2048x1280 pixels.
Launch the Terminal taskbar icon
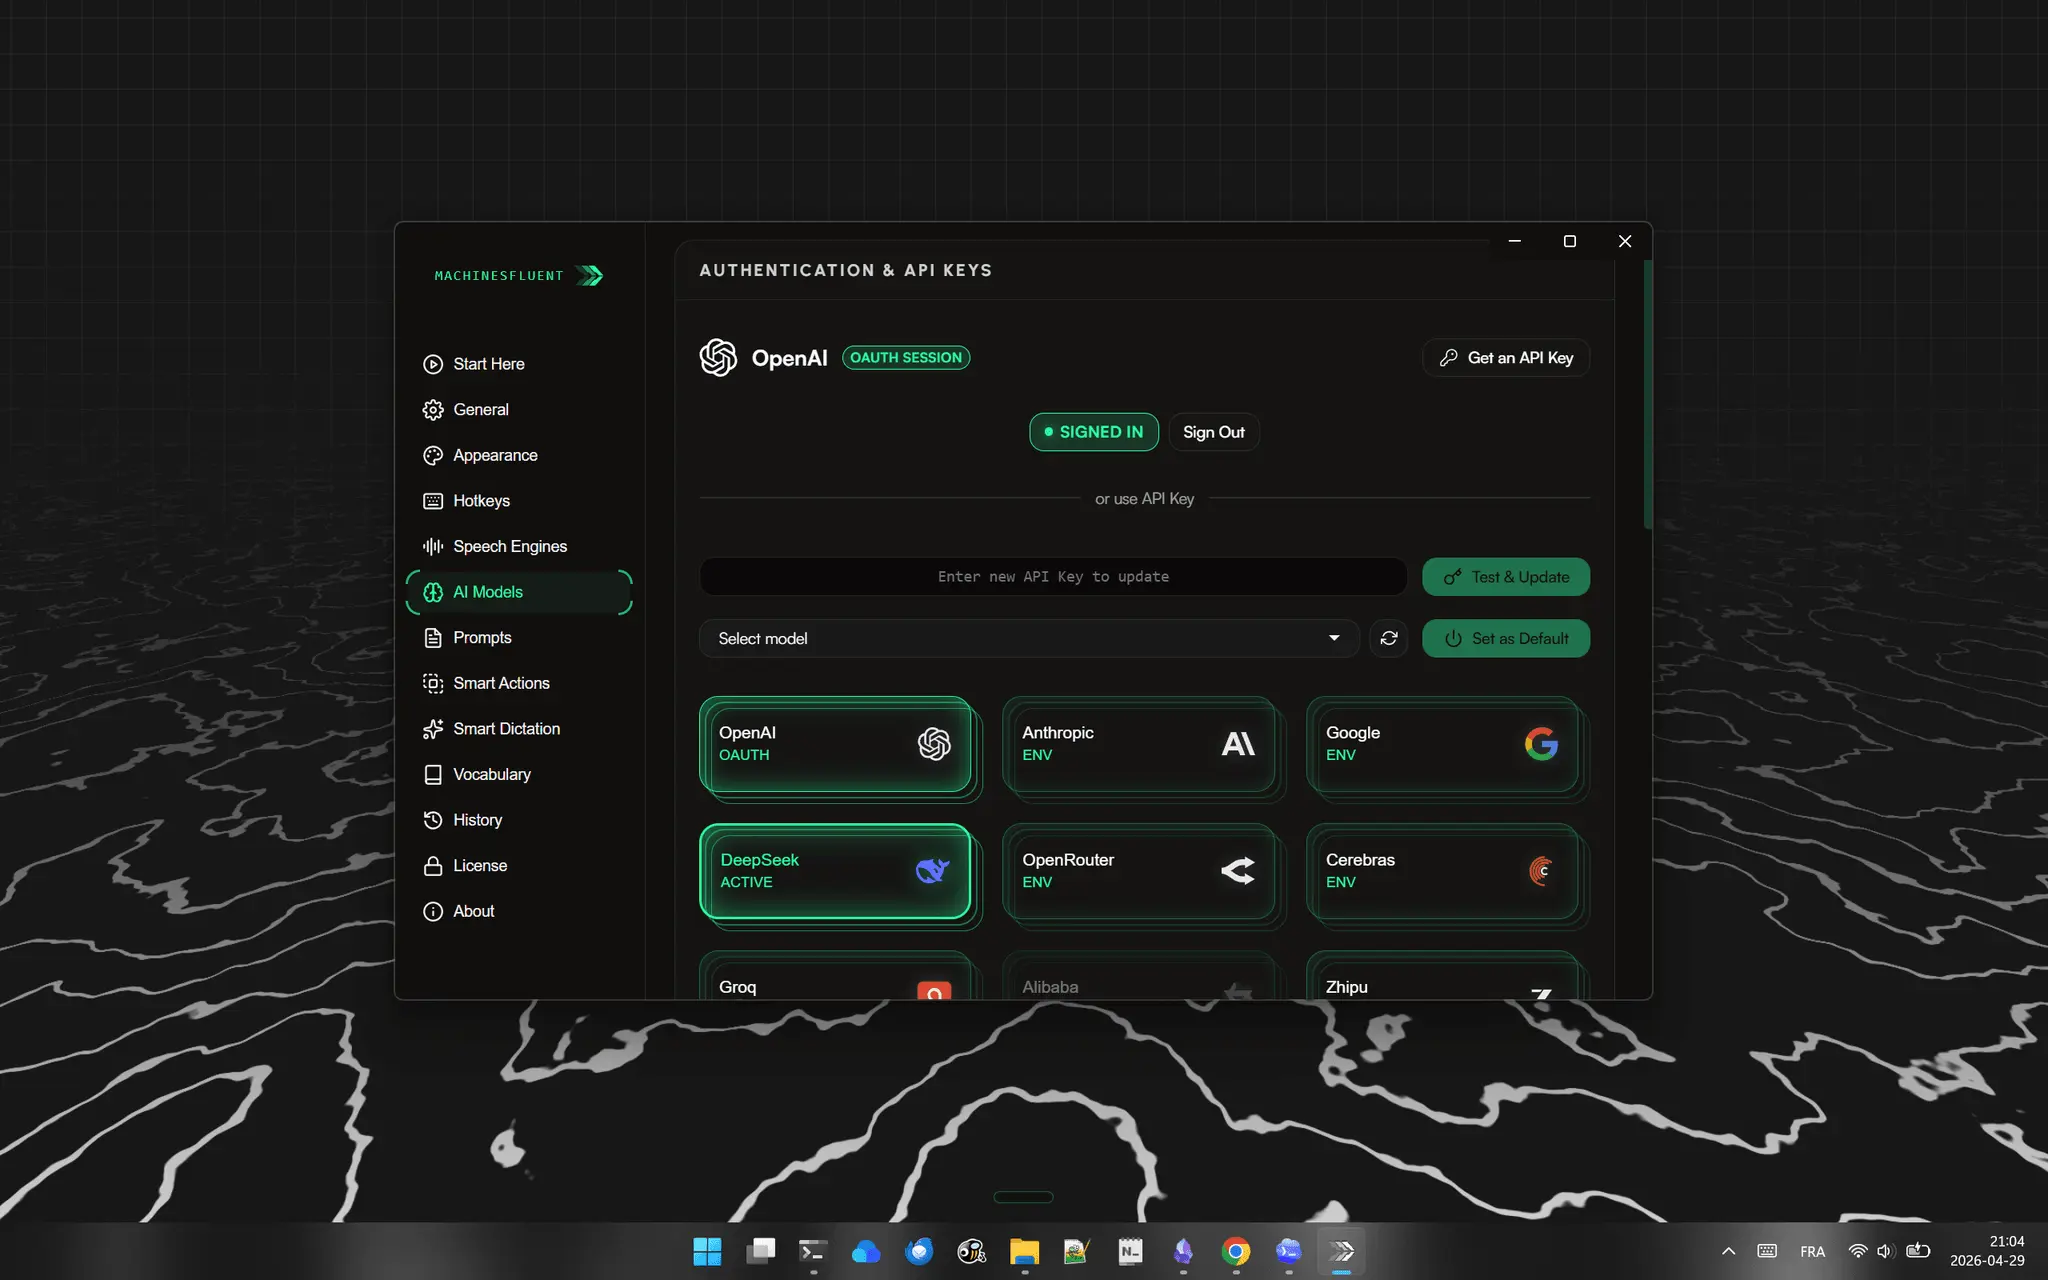(813, 1251)
